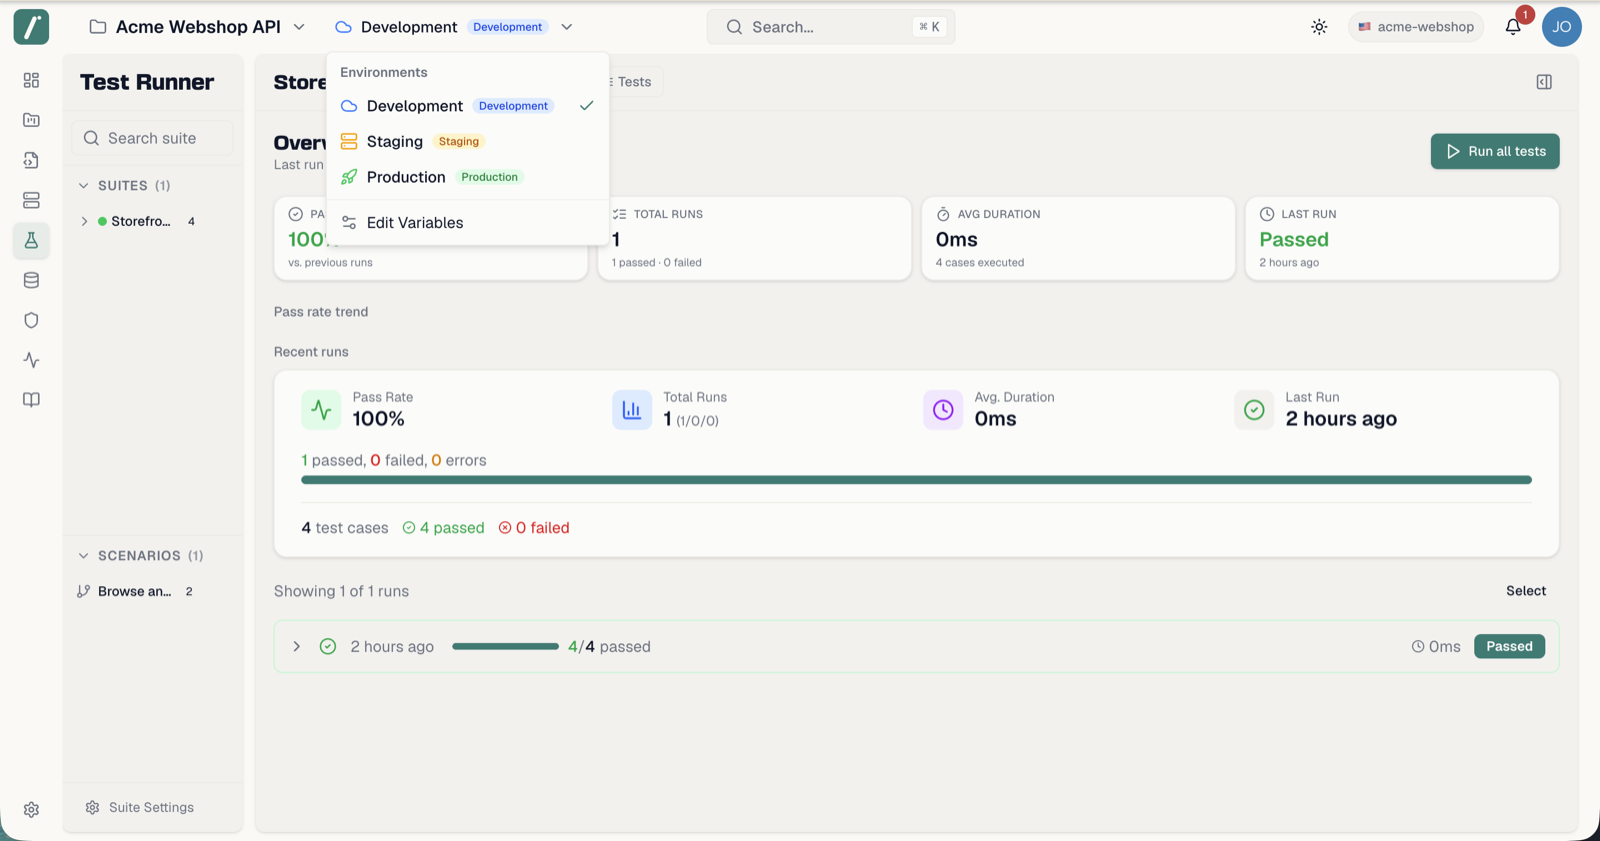Open the code file icon in sidebar
The image size is (1600, 841).
point(31,160)
